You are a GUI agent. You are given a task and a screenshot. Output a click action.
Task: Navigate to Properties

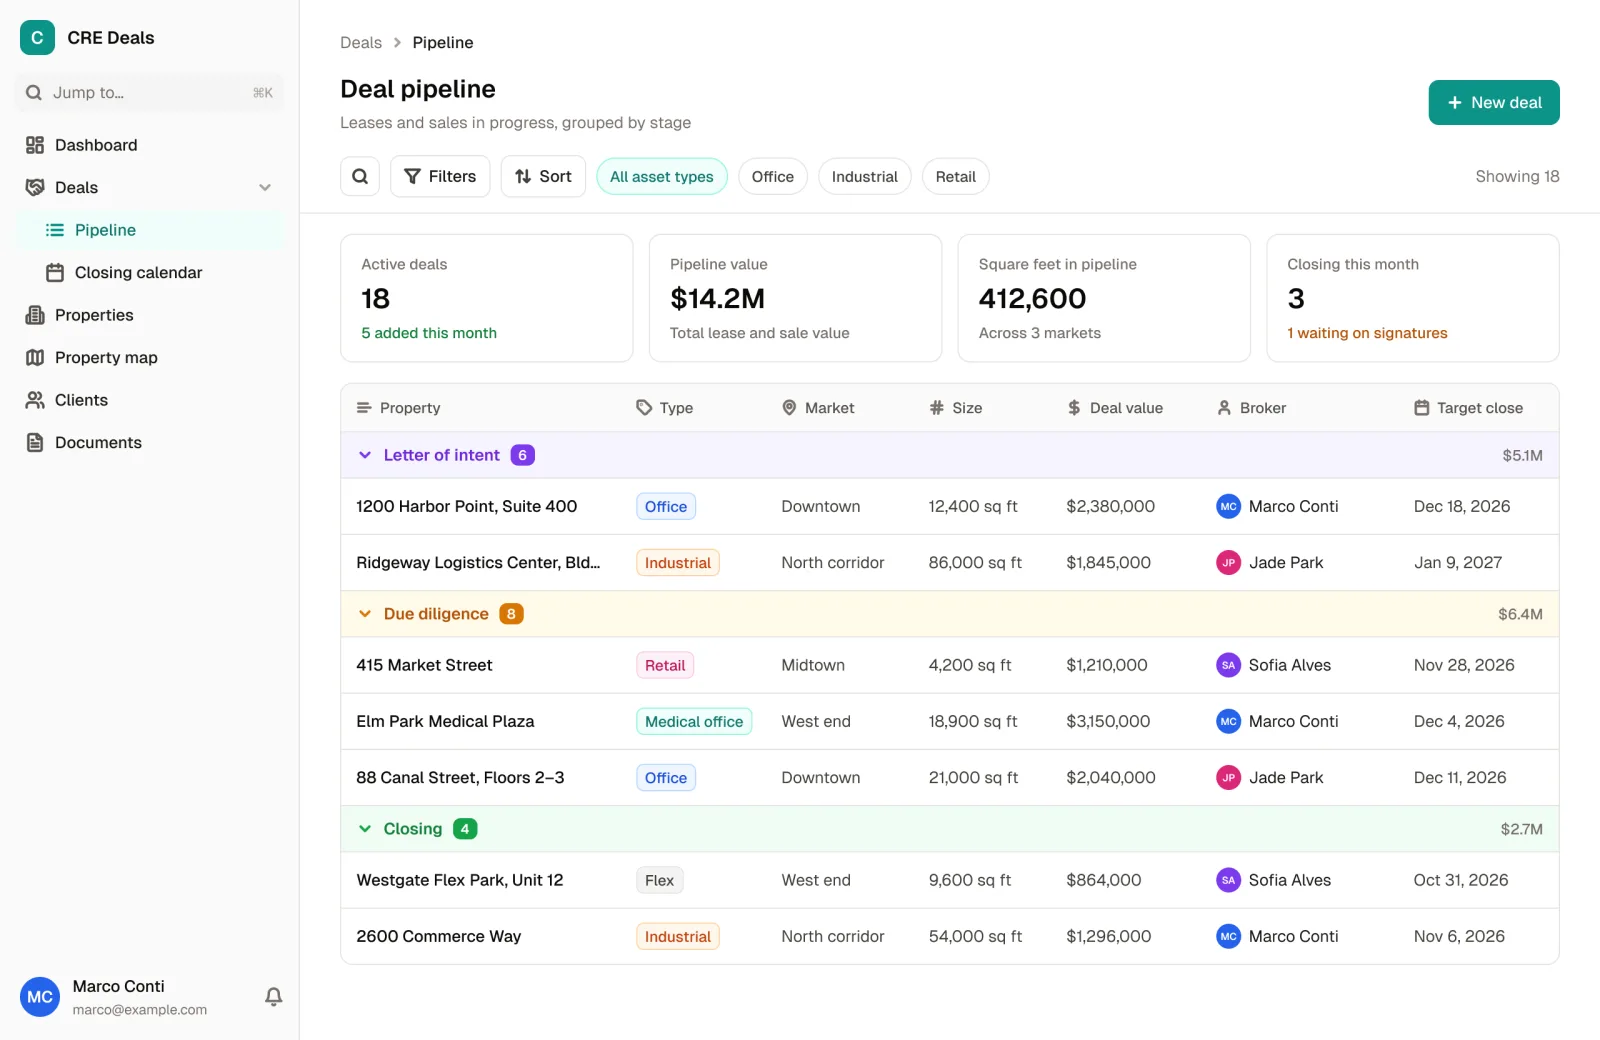(149, 315)
